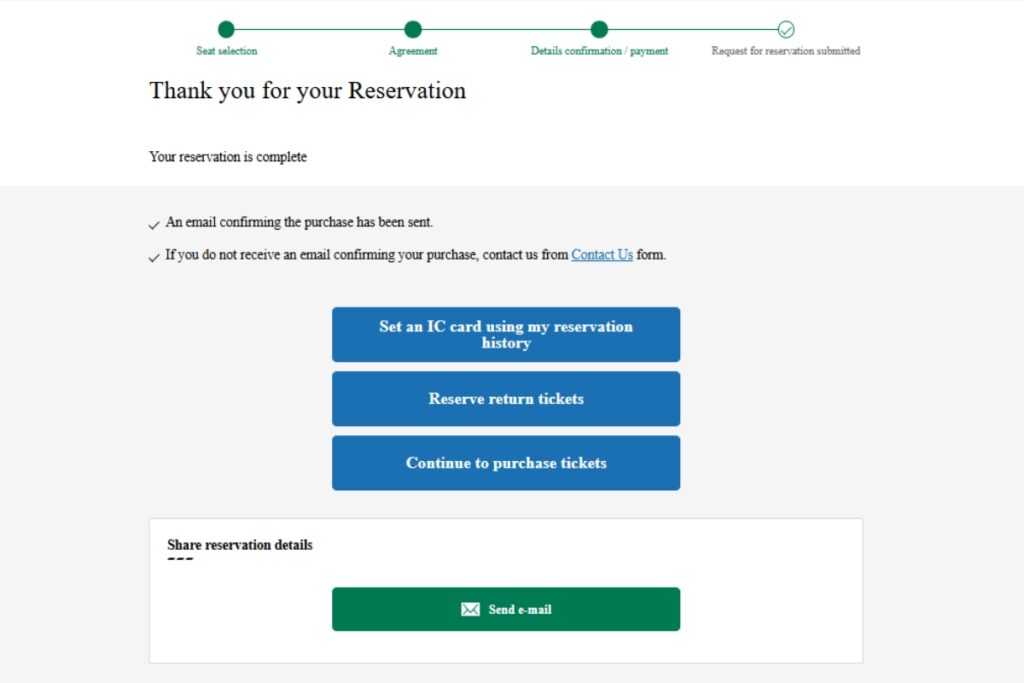The height and width of the screenshot is (683, 1024).
Task: Select the Seat selection step label
Action: [x=227, y=50]
